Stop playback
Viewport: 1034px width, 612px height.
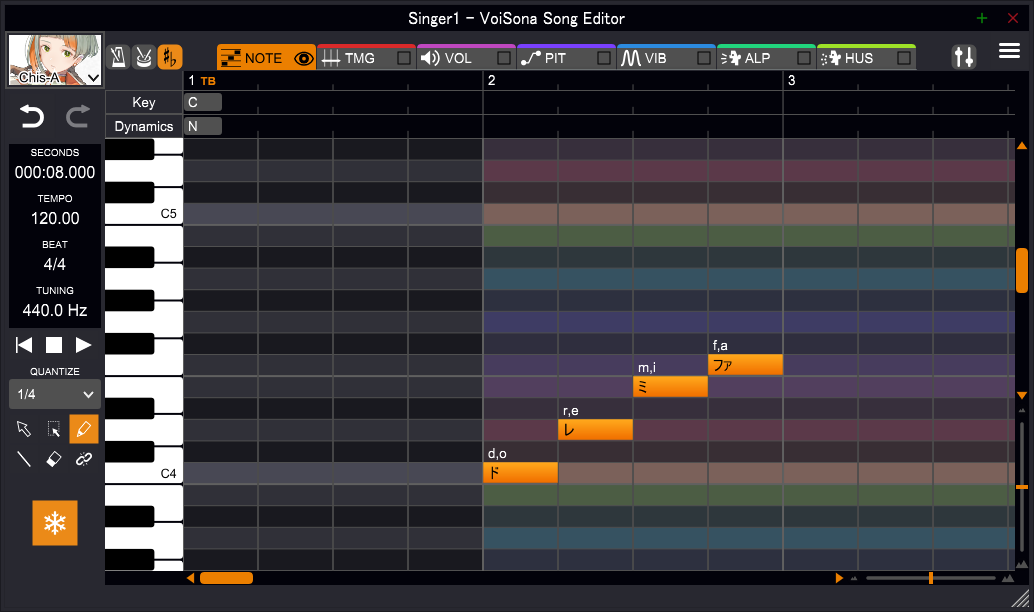[54, 345]
